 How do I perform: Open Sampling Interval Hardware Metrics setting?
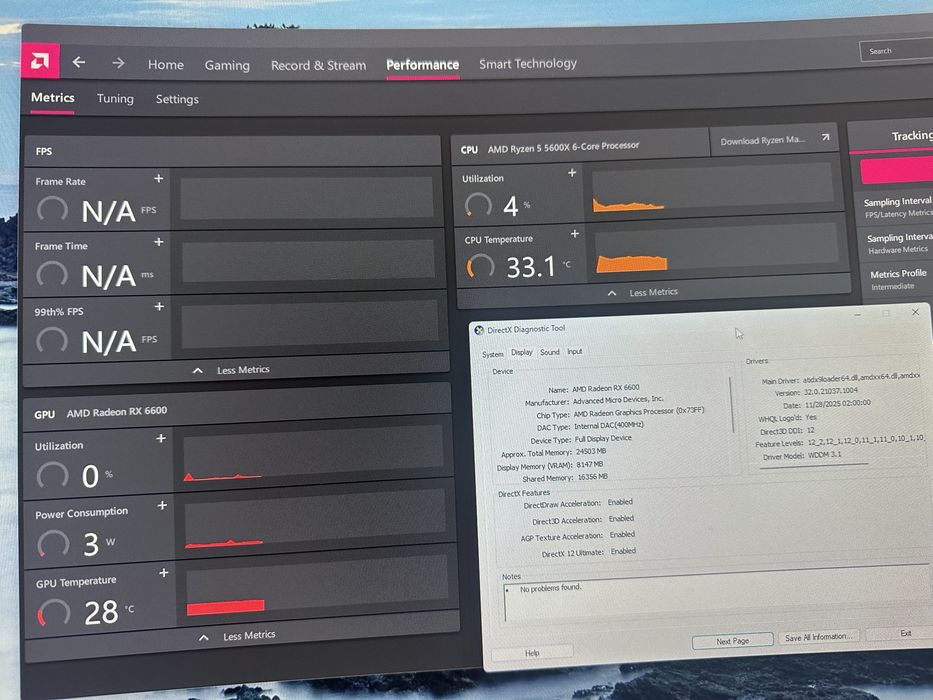(899, 243)
